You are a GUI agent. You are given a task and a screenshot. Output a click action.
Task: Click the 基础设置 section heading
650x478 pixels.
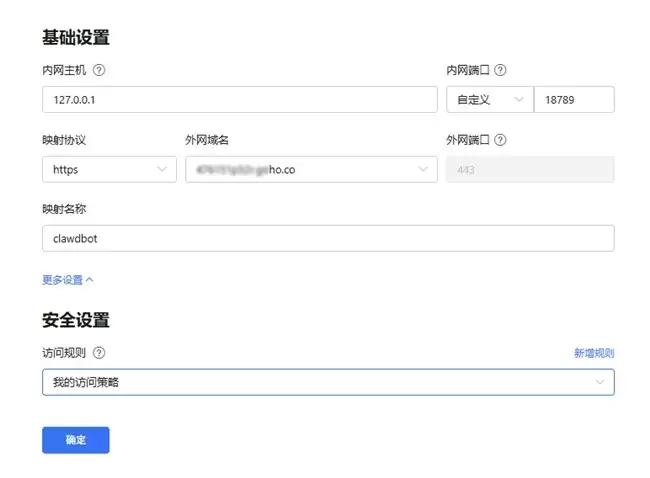tap(75, 38)
